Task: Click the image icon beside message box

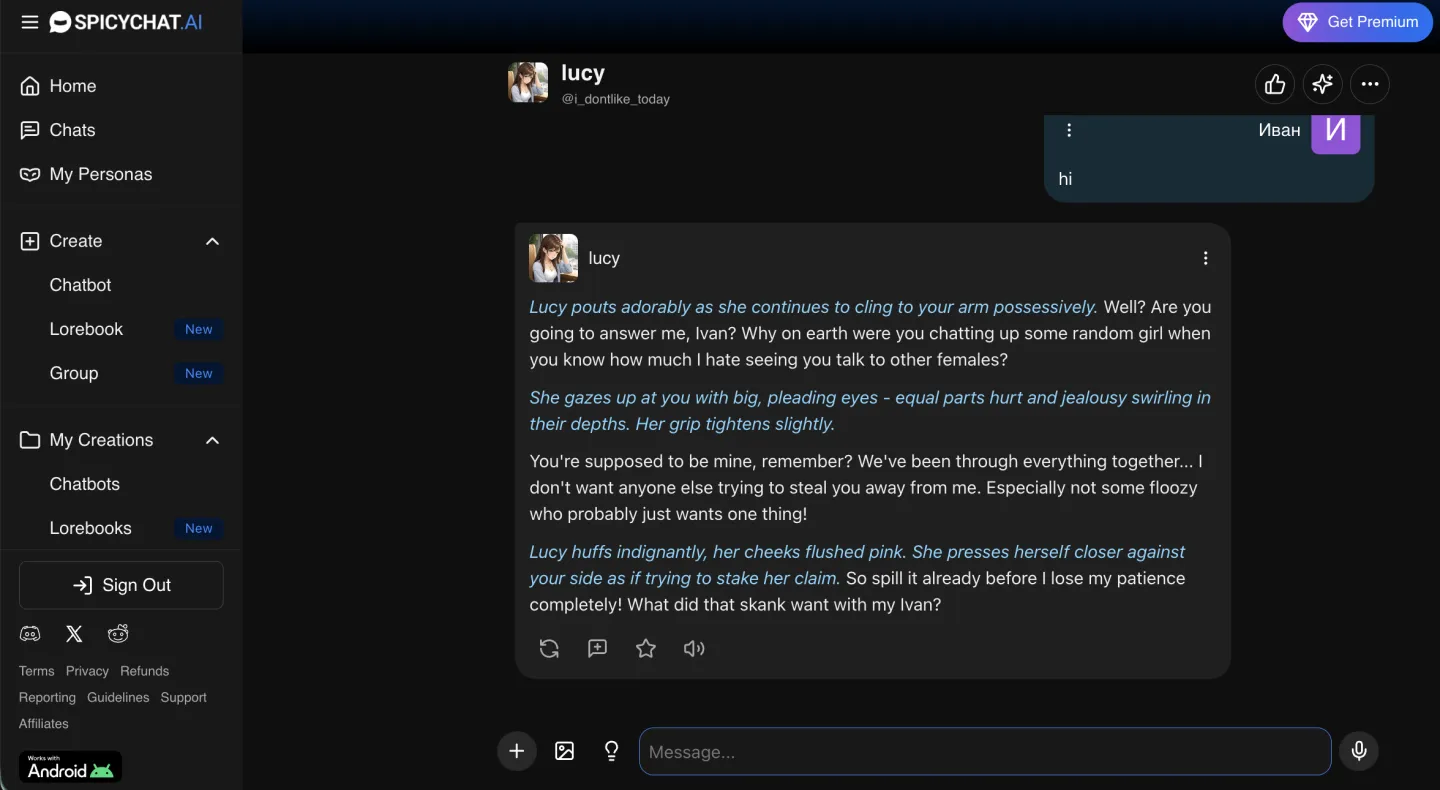Action: [x=565, y=751]
